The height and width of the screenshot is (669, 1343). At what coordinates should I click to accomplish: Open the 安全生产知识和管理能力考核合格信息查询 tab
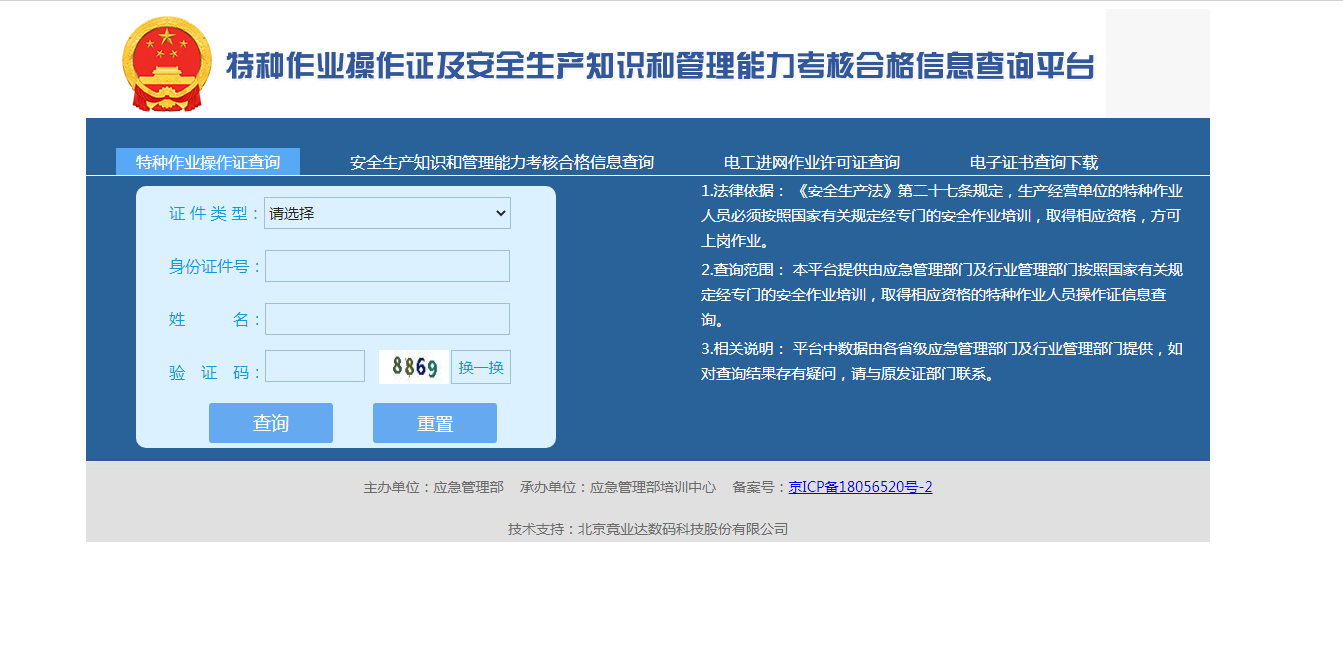click(501, 162)
